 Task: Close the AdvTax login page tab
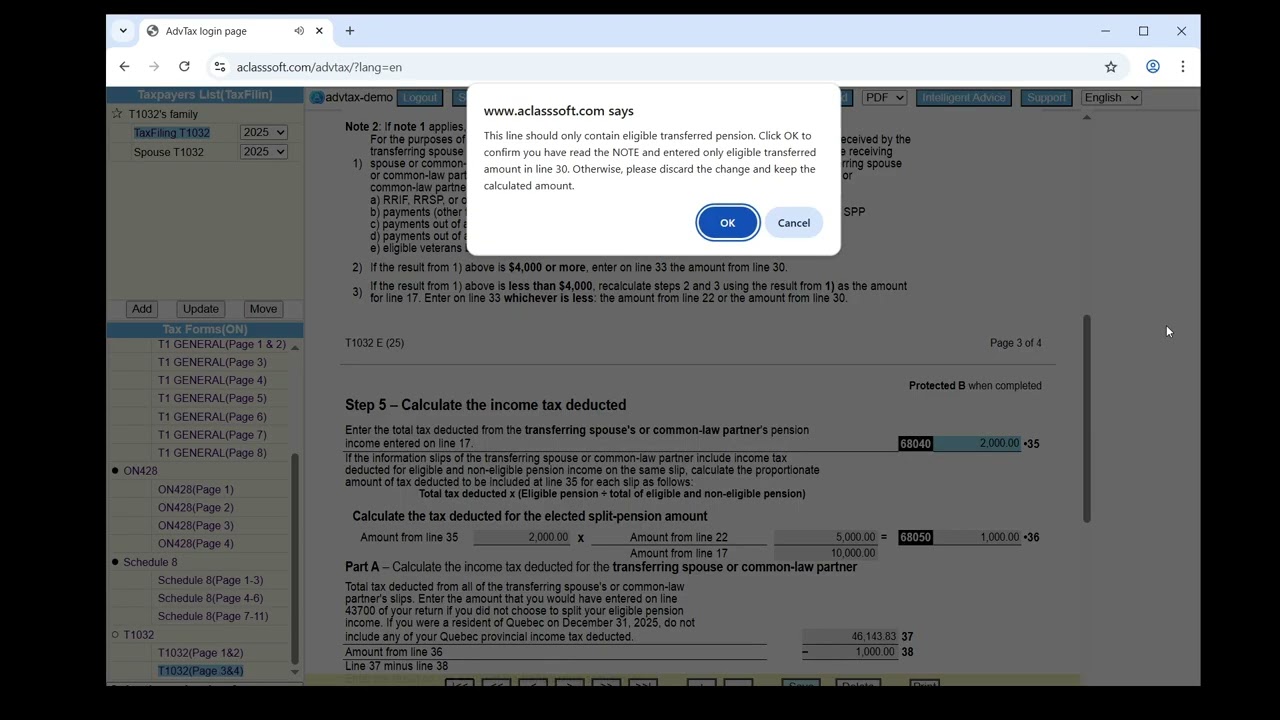[319, 31]
